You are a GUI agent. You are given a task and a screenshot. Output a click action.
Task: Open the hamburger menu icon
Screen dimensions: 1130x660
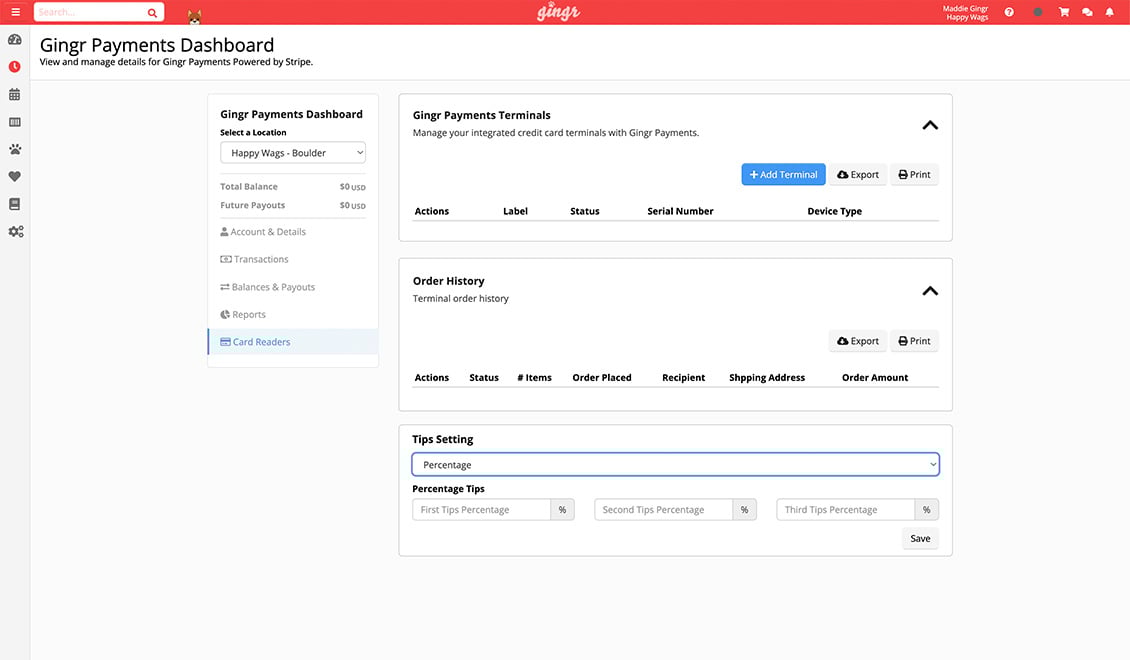(x=15, y=12)
